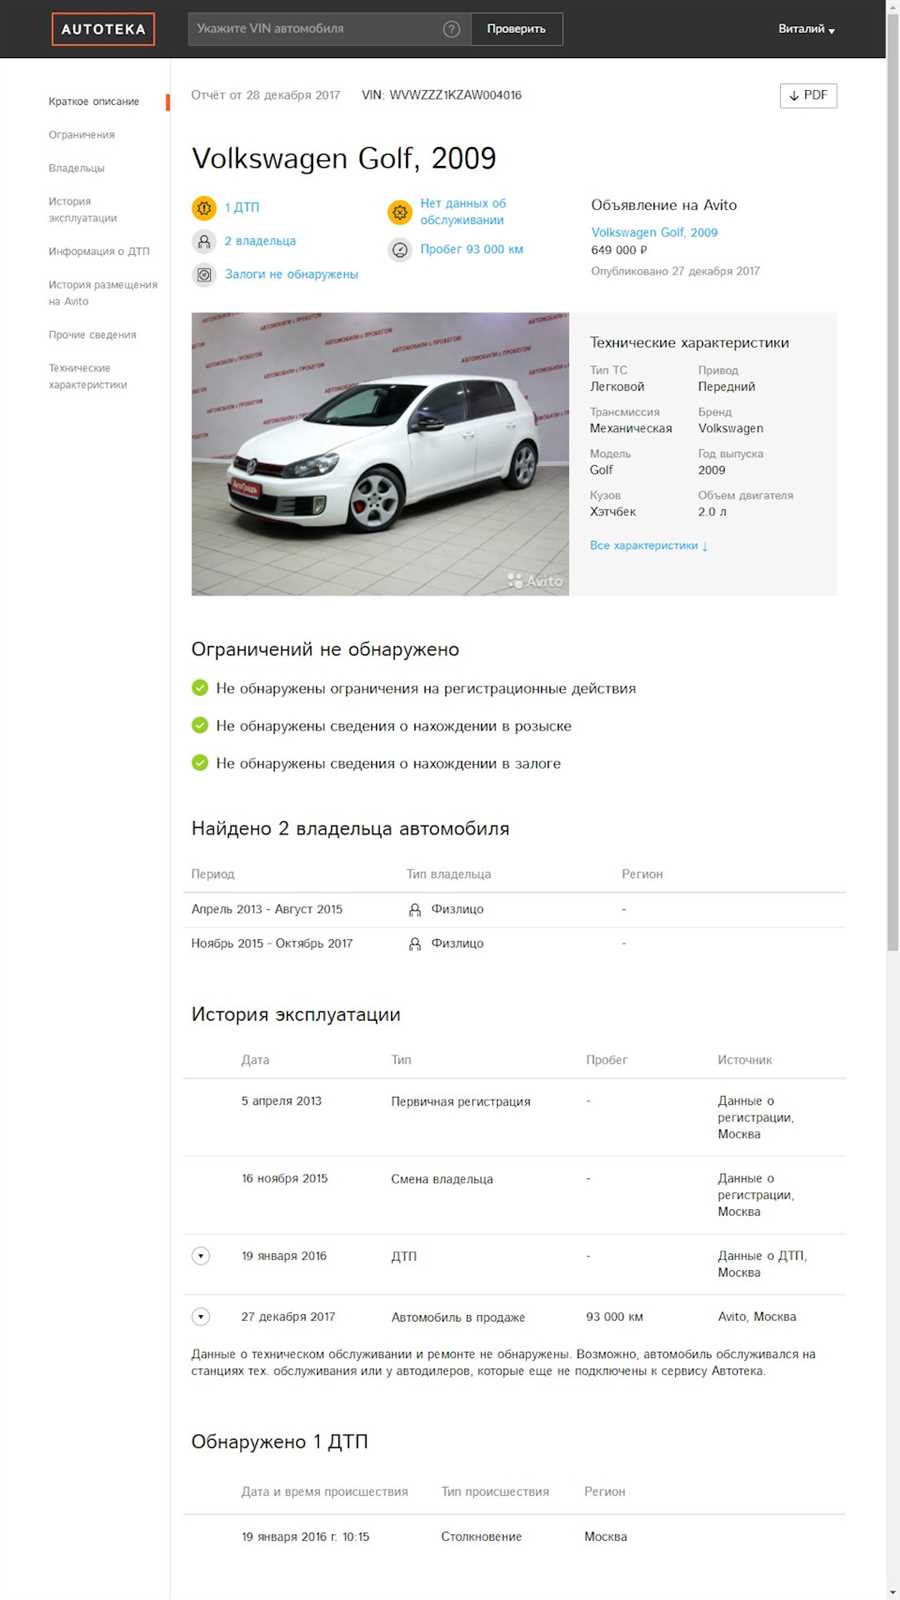Click the VIN help question mark icon
Viewport: 900px width, 1600px height.
tap(451, 29)
